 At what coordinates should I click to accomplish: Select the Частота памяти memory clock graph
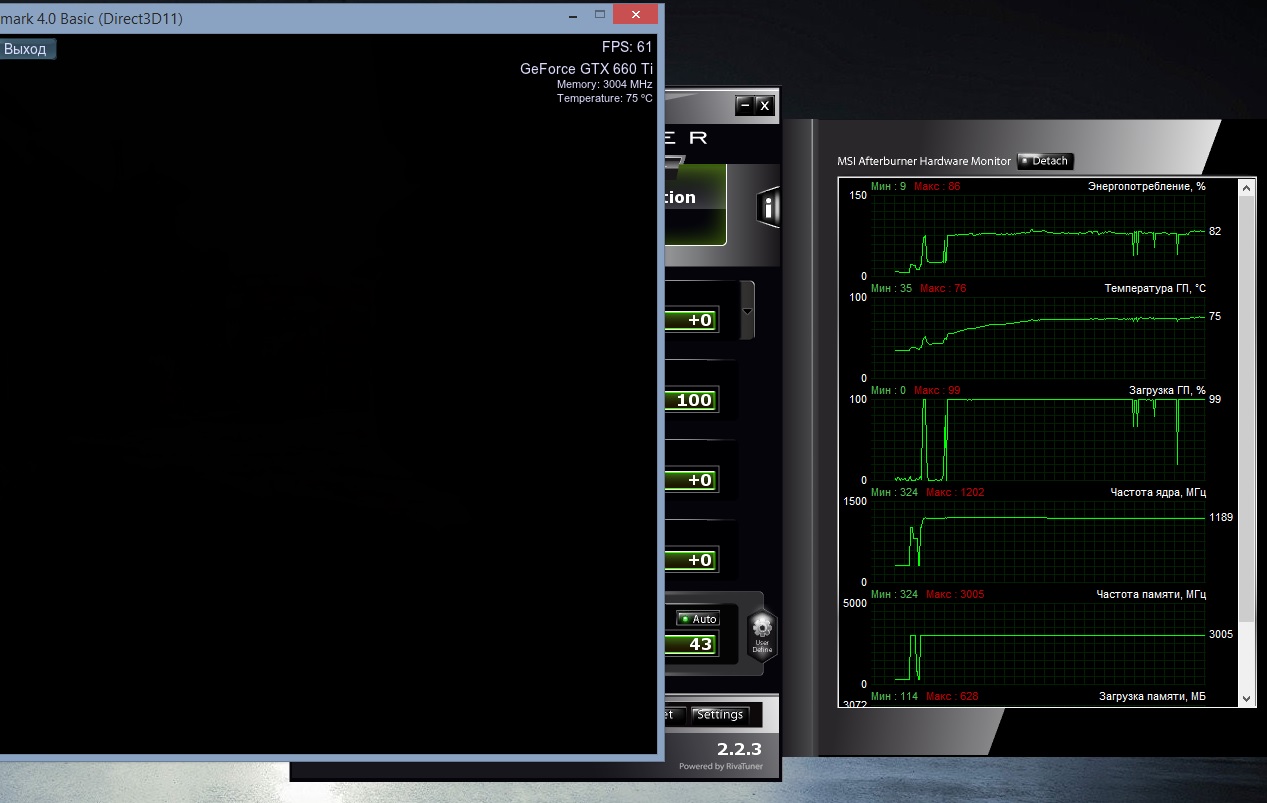point(1037,643)
